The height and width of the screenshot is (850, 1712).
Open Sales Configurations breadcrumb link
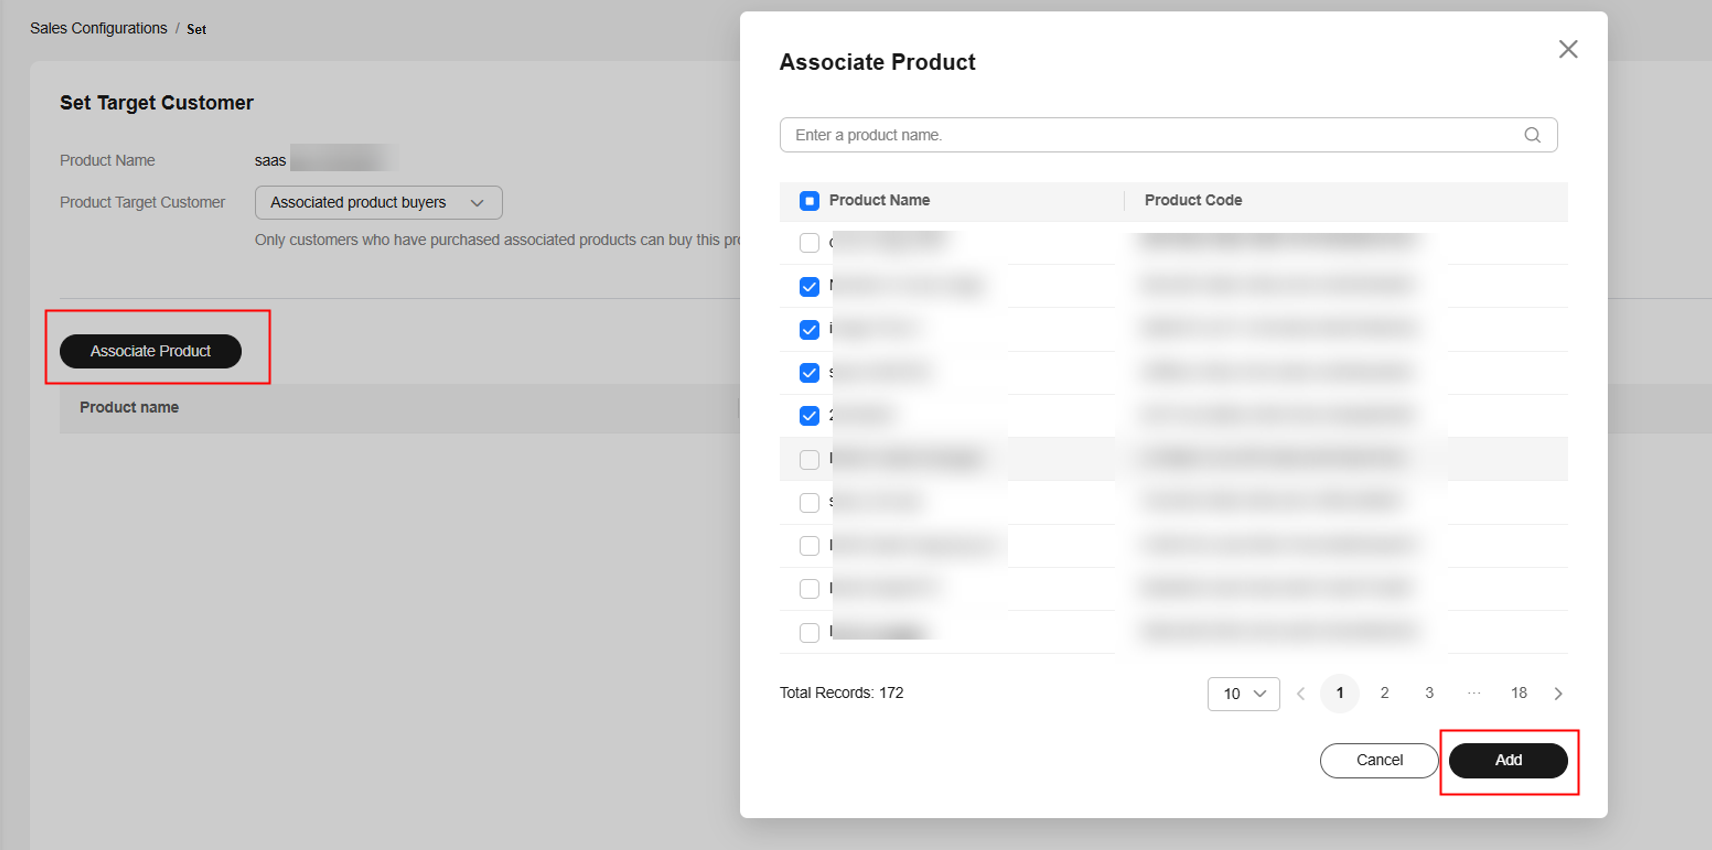tap(98, 28)
